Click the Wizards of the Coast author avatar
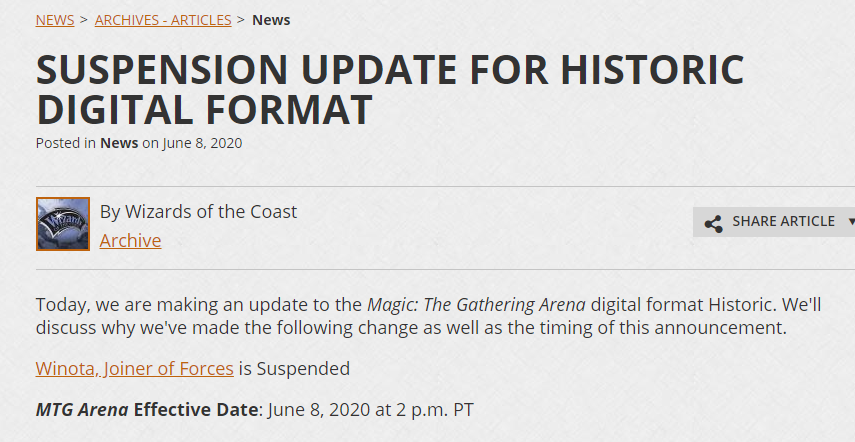 tap(63, 224)
